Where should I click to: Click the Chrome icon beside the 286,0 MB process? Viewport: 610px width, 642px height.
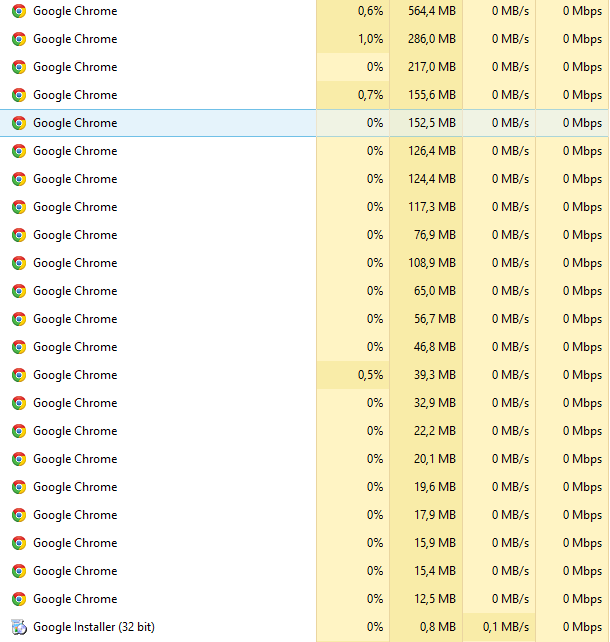coord(19,39)
